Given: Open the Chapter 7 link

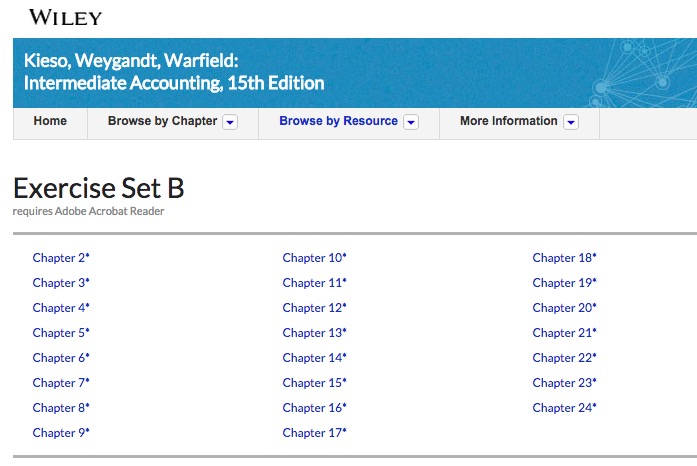Looking at the screenshot, I should tap(60, 383).
